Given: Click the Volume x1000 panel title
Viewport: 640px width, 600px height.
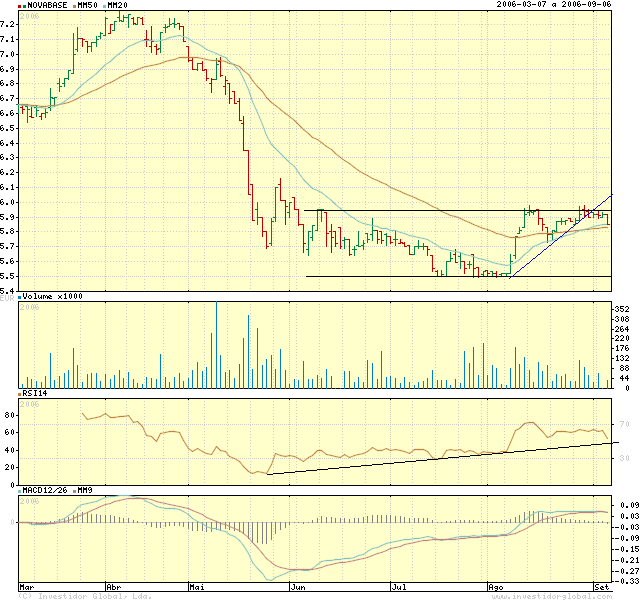Looking at the screenshot, I should (x=52, y=296).
